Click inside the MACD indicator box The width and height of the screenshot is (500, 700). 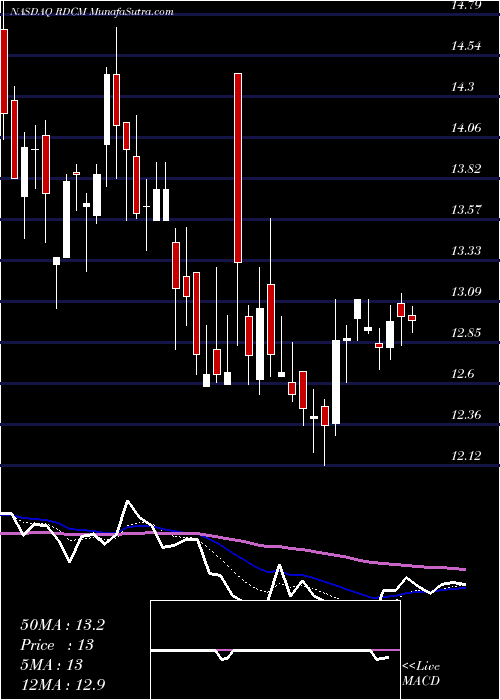coord(275,650)
